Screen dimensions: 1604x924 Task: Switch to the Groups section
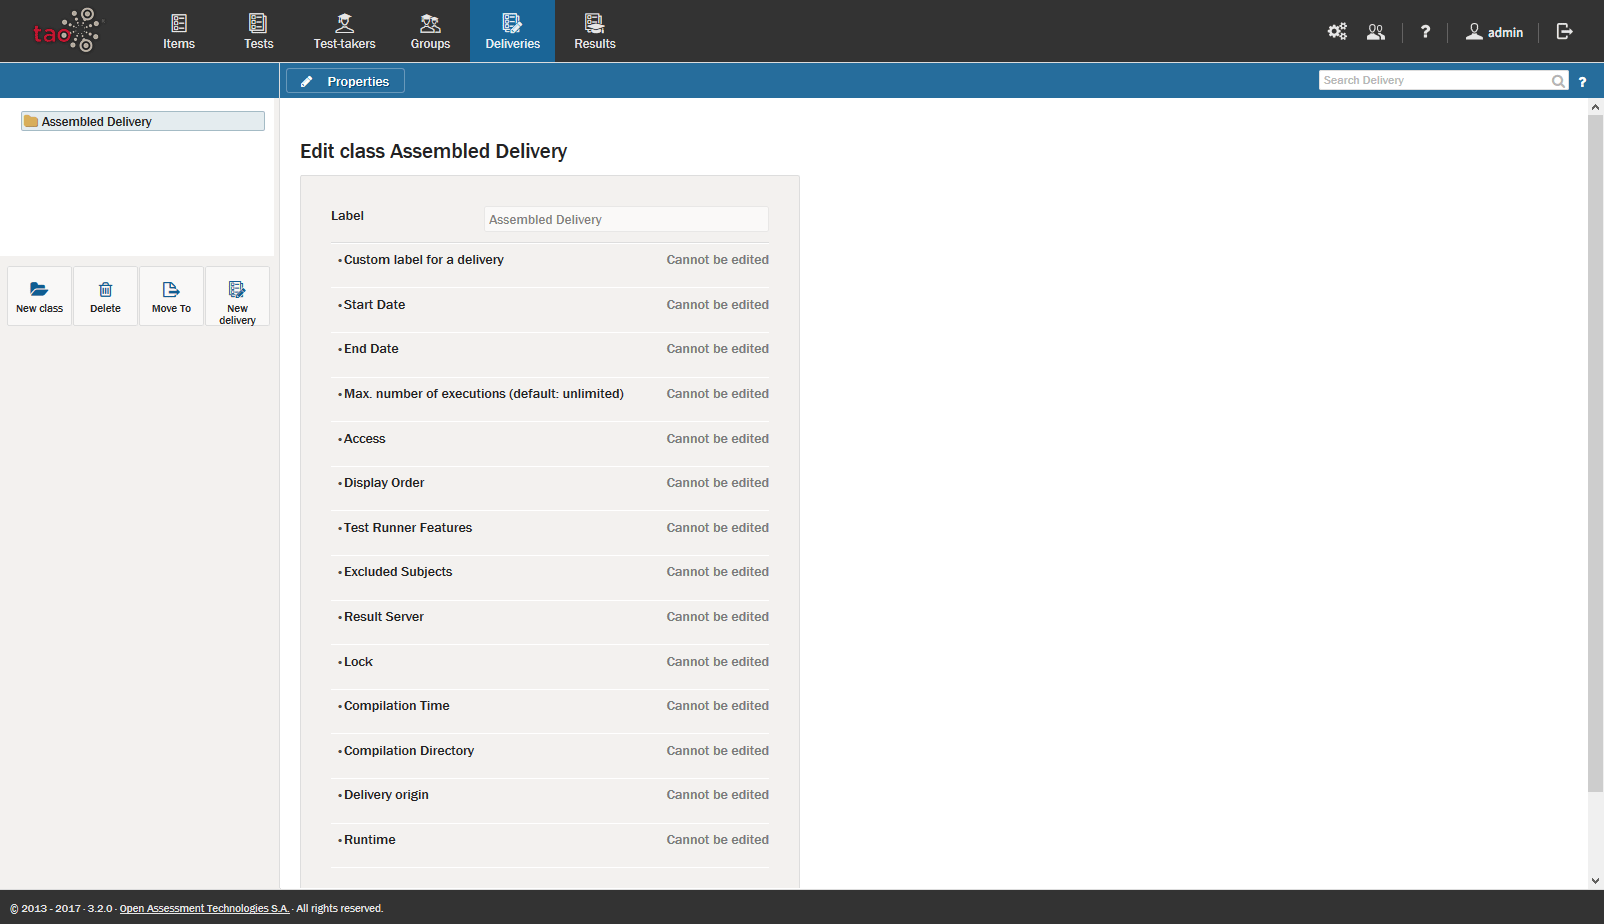(430, 31)
